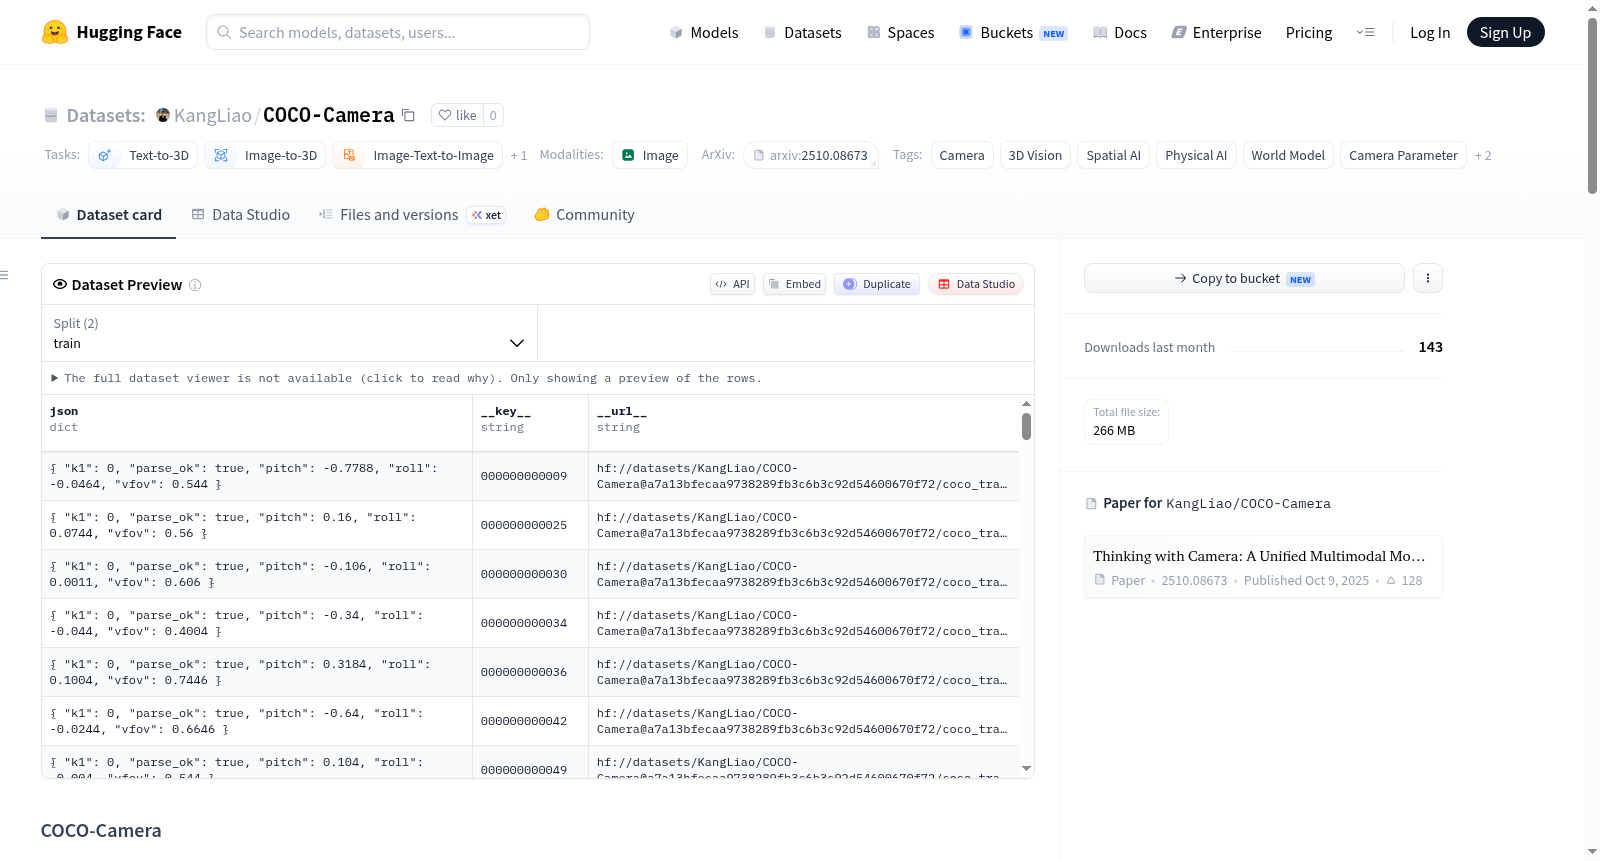Select the row with key 000000000034
The image size is (1600, 861).
click(530, 623)
